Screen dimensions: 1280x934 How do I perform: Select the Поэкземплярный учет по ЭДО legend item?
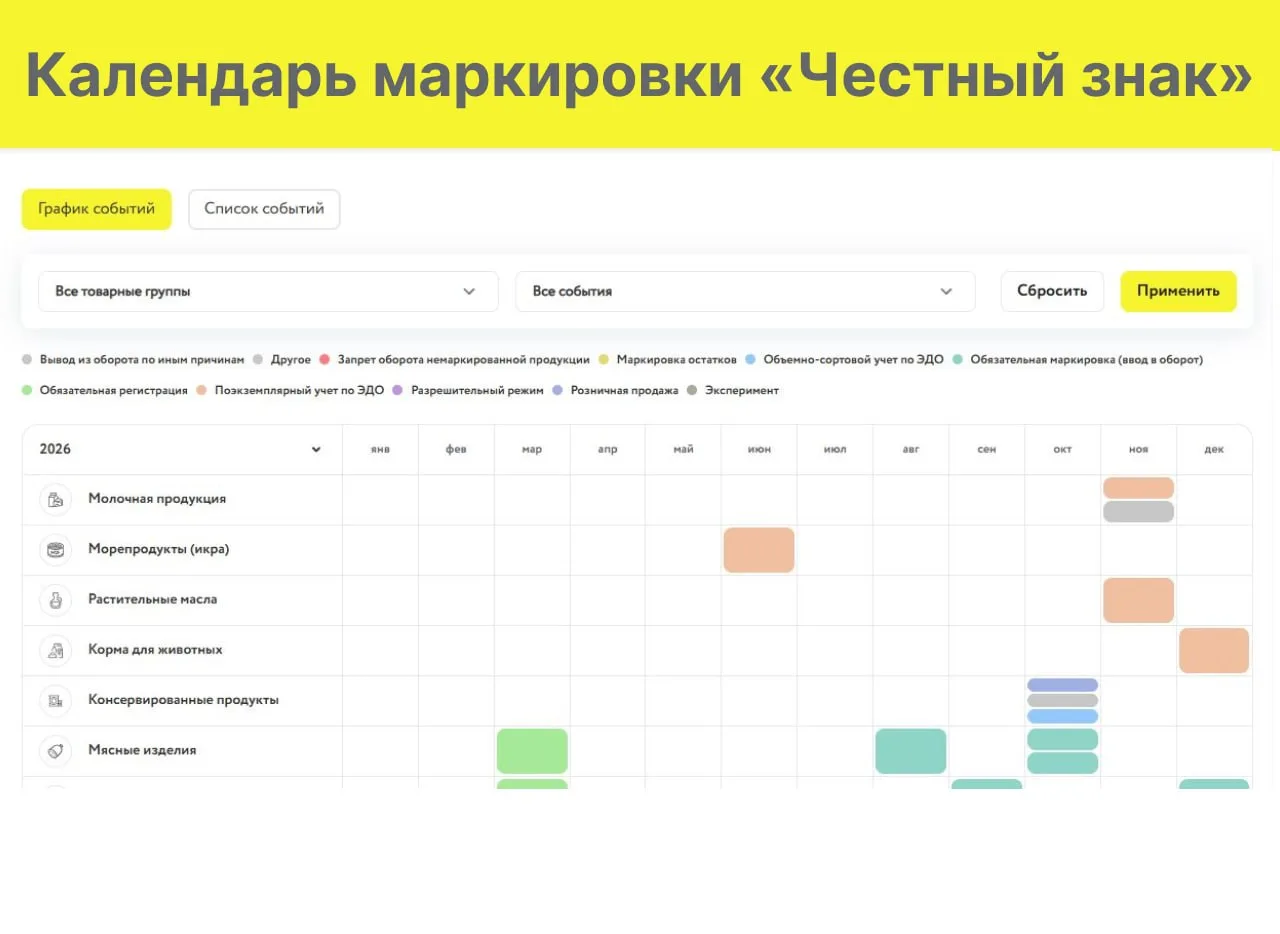pyautogui.click(x=290, y=390)
